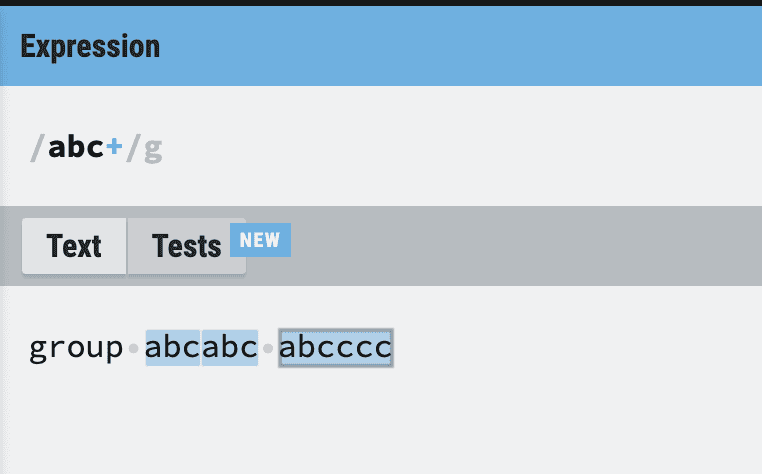Click the opening slash of the expression
Image resolution: width=762 pixels, height=474 pixels.
tap(38, 148)
